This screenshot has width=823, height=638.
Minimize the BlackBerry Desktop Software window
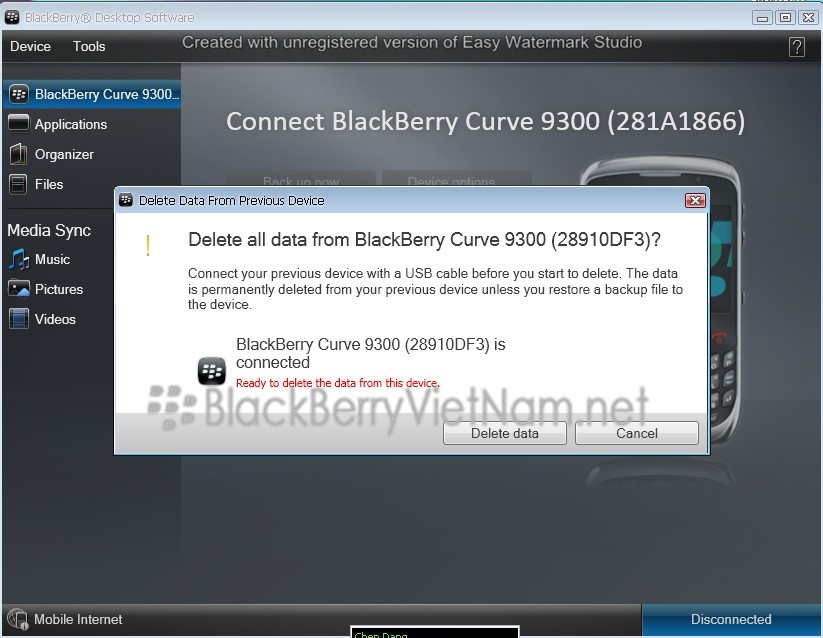pyautogui.click(x=762, y=18)
